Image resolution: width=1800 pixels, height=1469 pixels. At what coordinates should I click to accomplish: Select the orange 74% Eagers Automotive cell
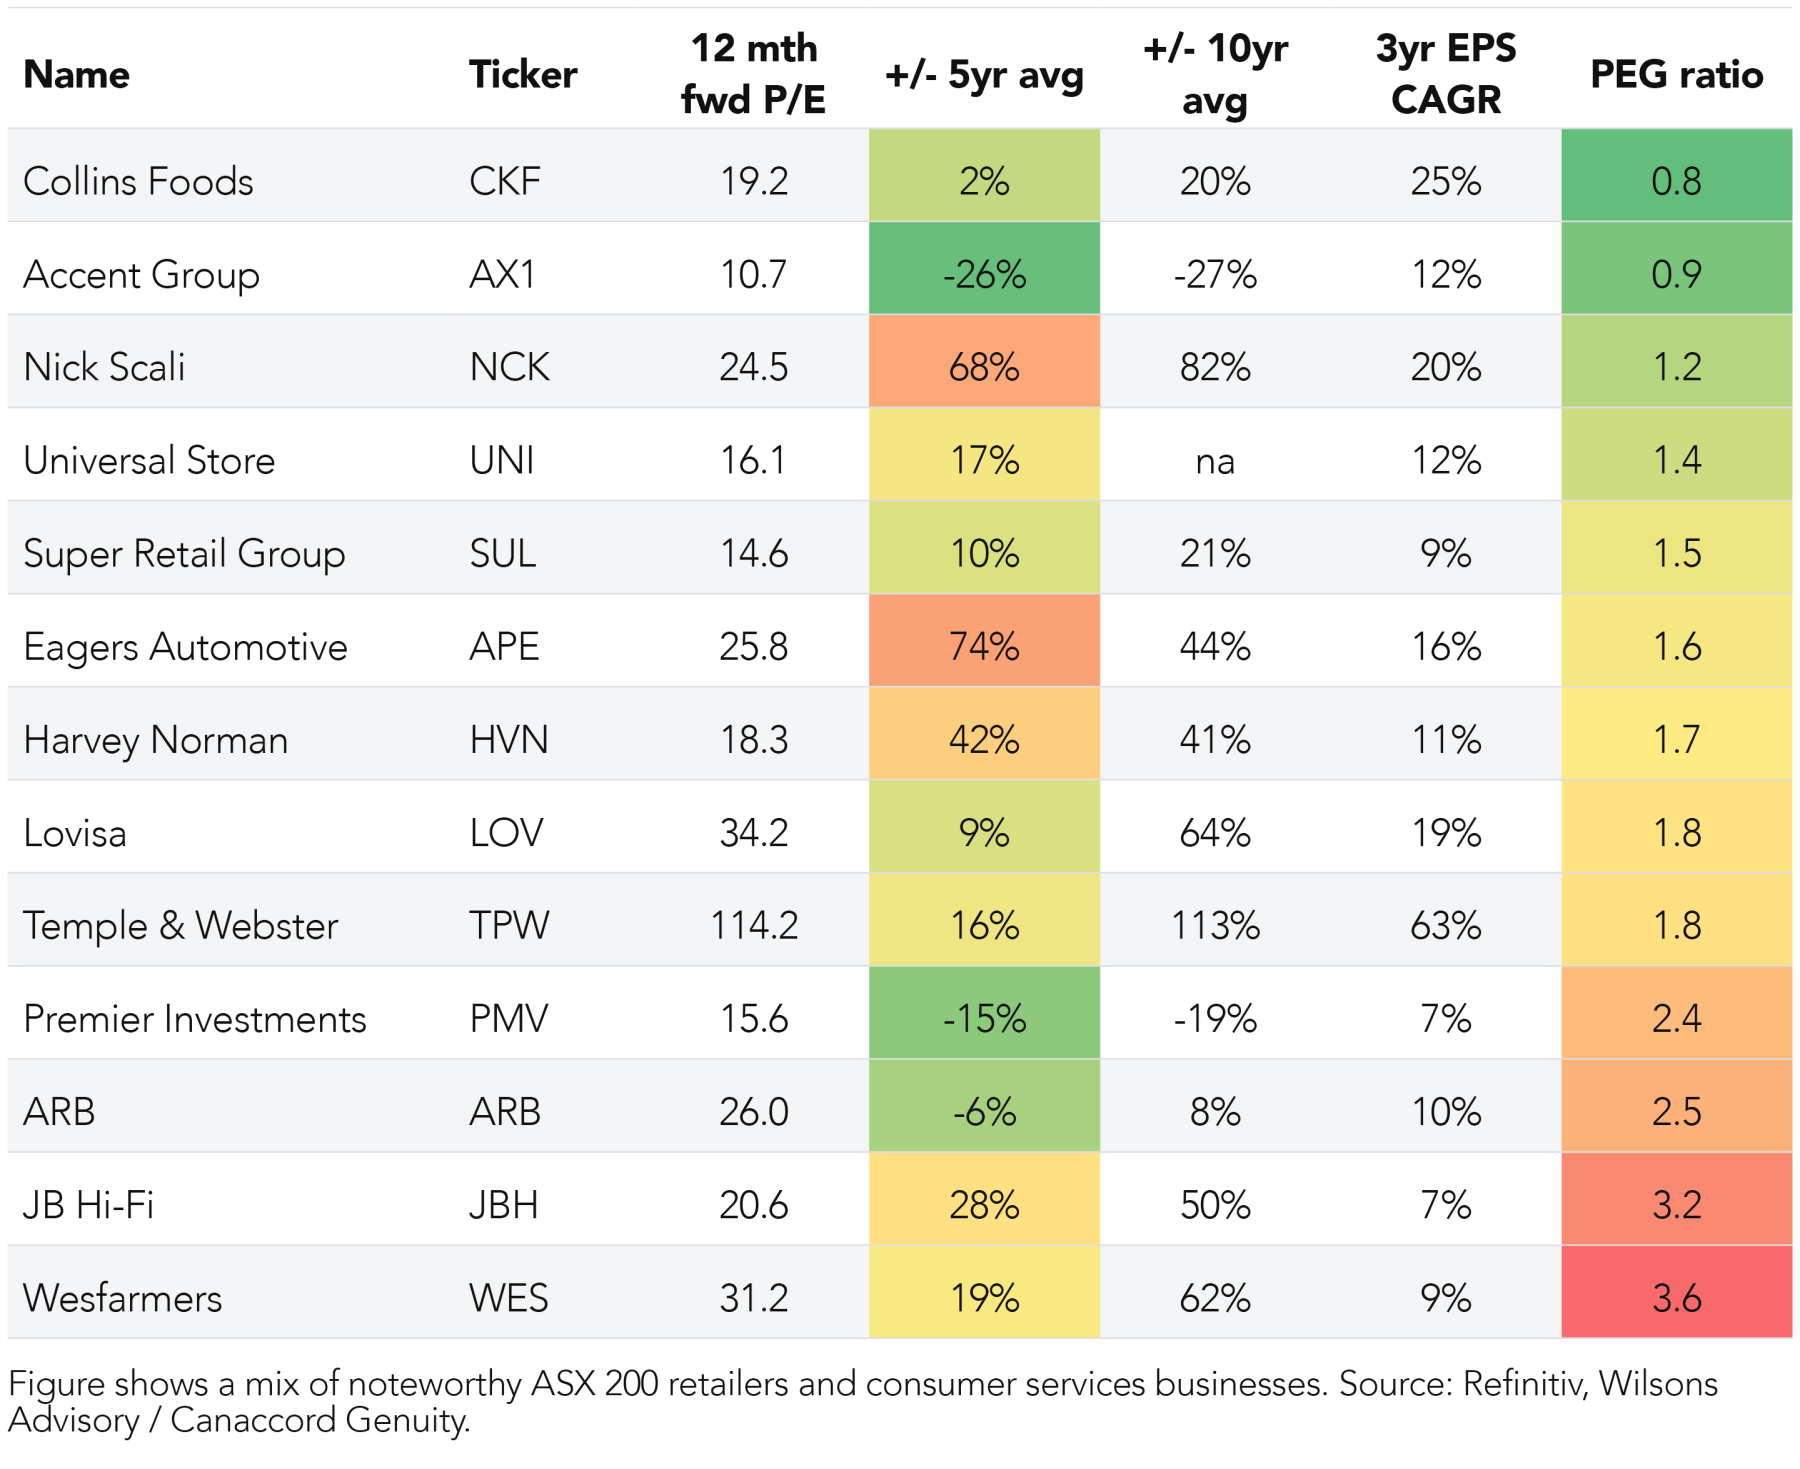click(x=984, y=647)
